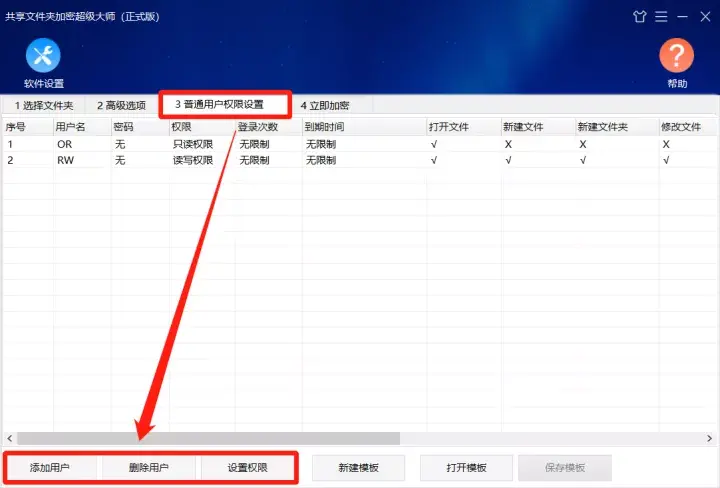Click 修改文件 checkmark in RW row
720x488 pixels.
666,160
